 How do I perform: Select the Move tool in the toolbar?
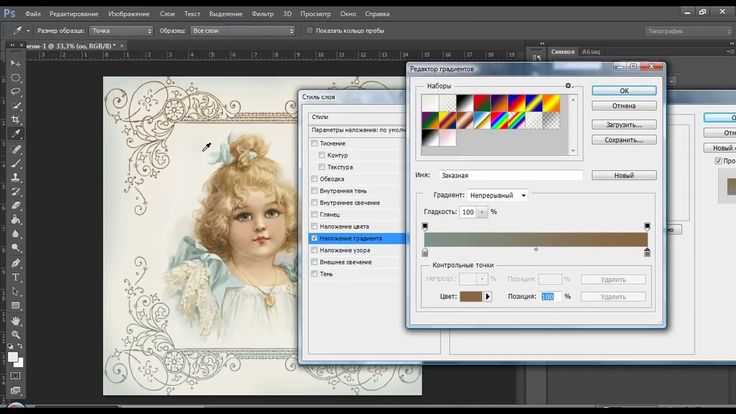(x=15, y=62)
